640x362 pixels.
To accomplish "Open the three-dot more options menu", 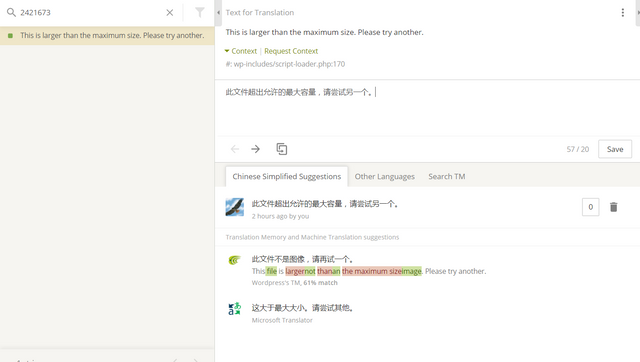I will 622,13.
